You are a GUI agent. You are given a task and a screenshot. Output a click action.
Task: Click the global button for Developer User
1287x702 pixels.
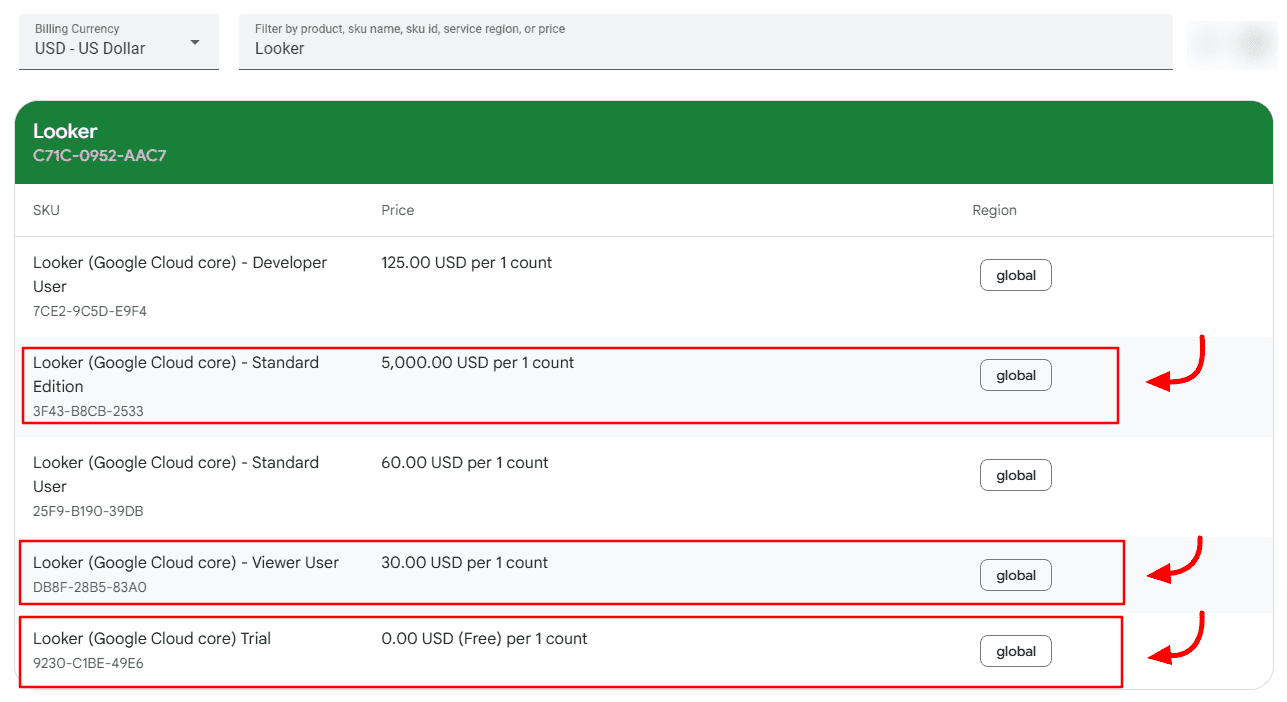click(1015, 275)
